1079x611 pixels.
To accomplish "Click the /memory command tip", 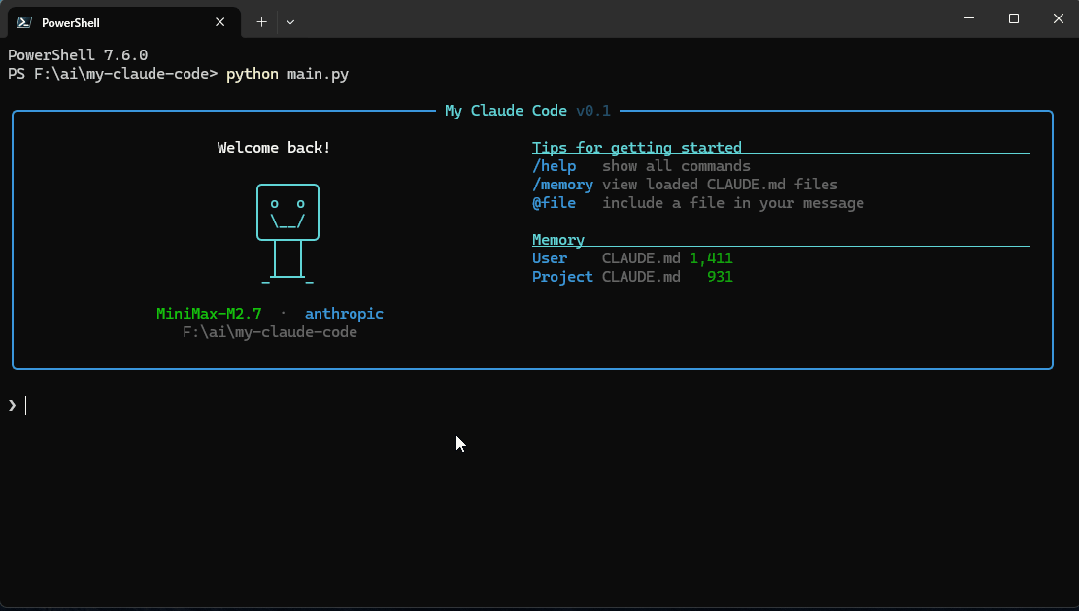I will click(562, 184).
